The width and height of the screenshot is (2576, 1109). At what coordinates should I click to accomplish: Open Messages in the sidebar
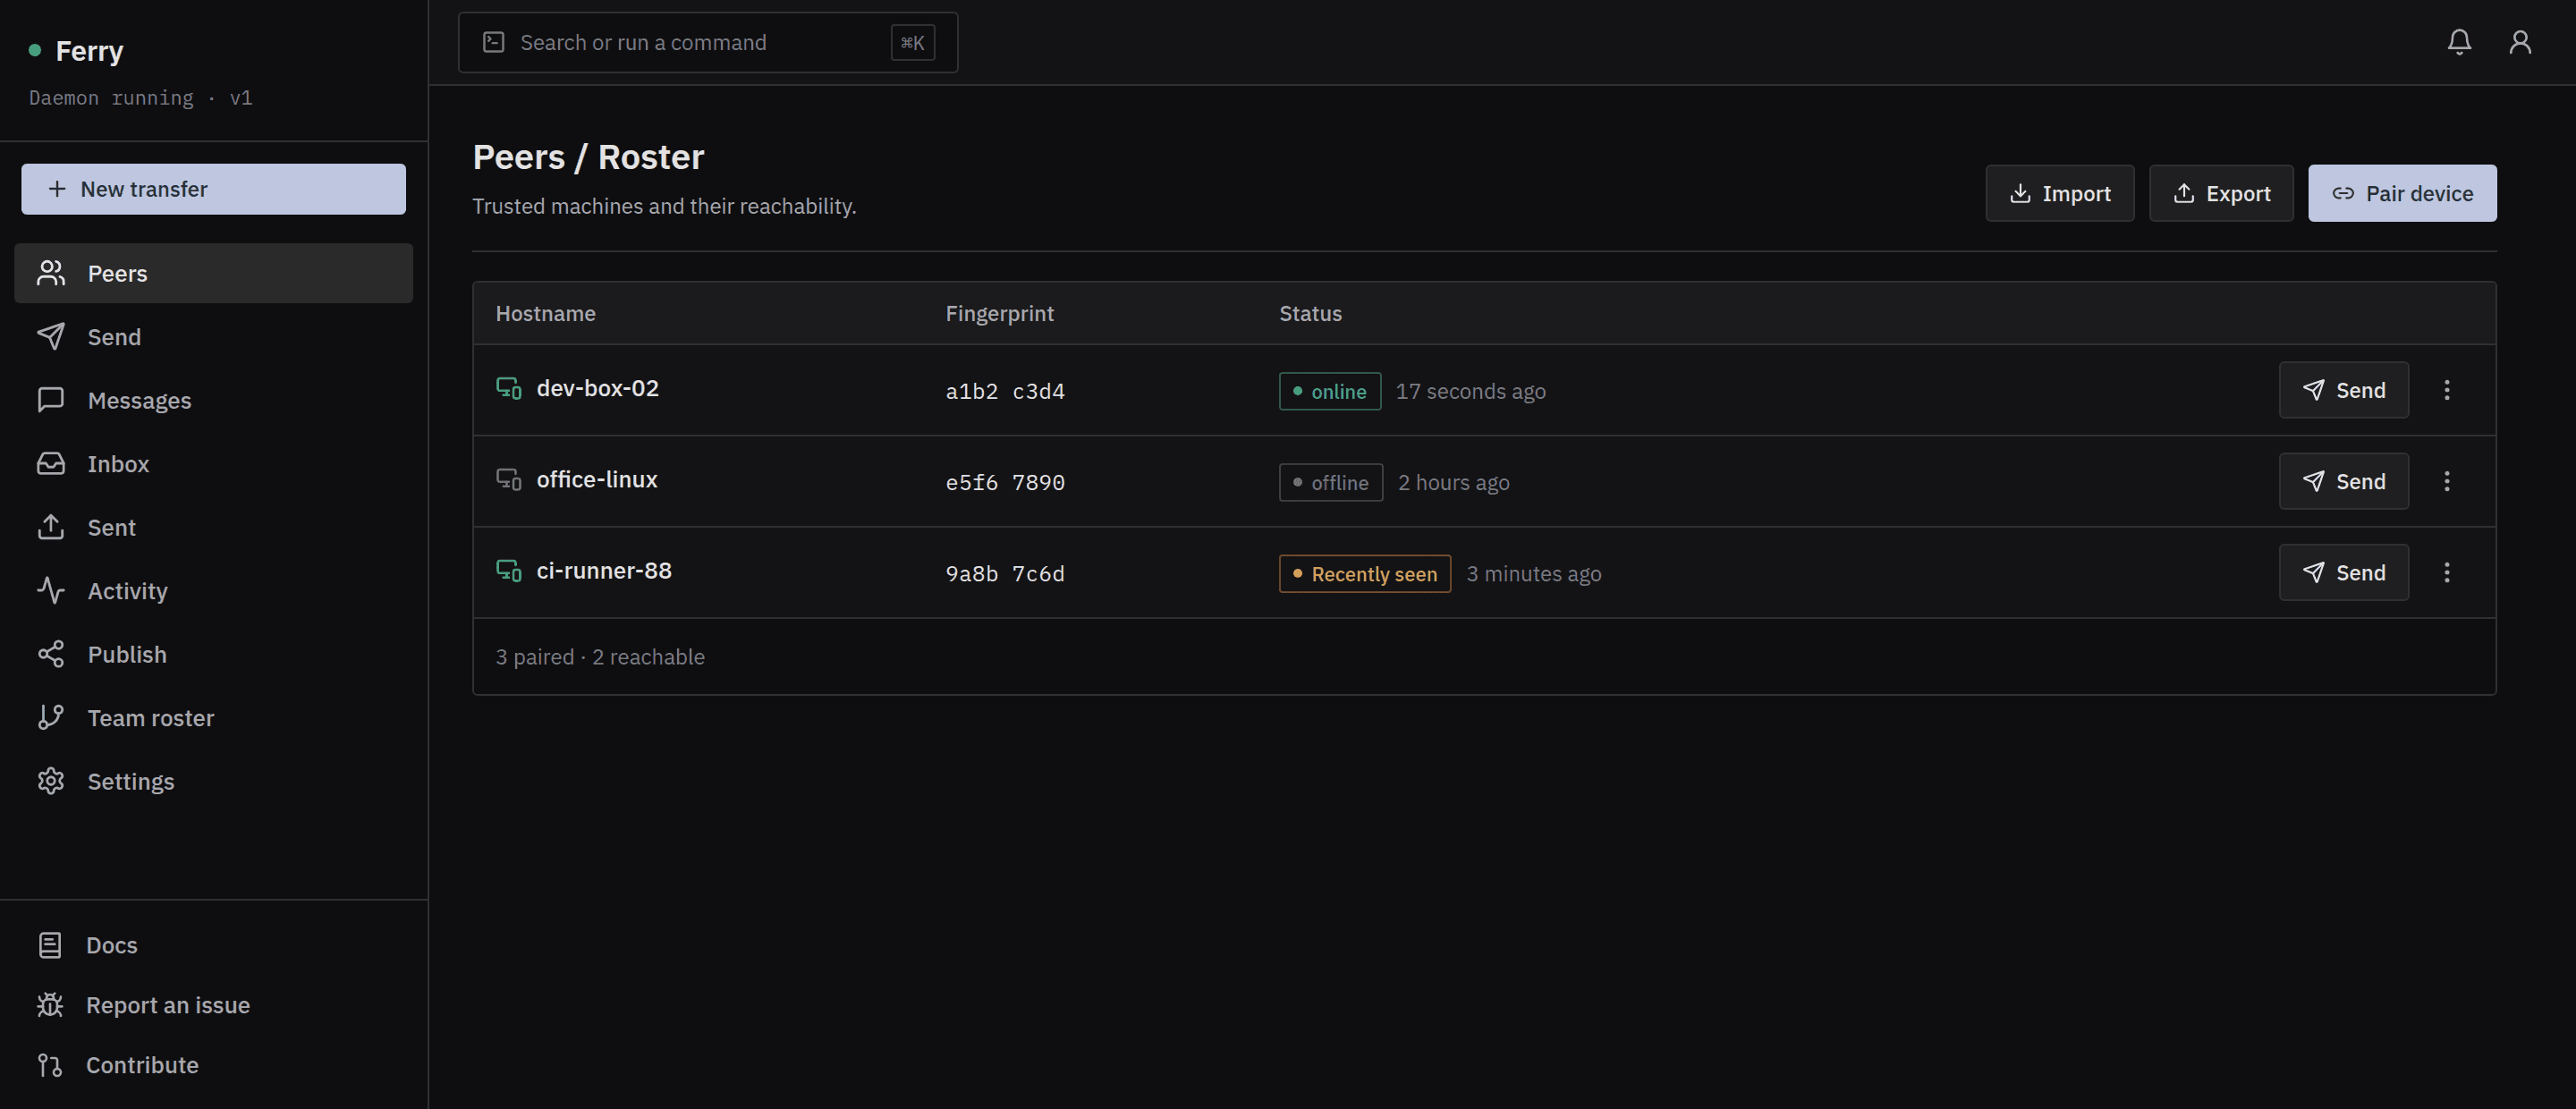pyautogui.click(x=213, y=400)
